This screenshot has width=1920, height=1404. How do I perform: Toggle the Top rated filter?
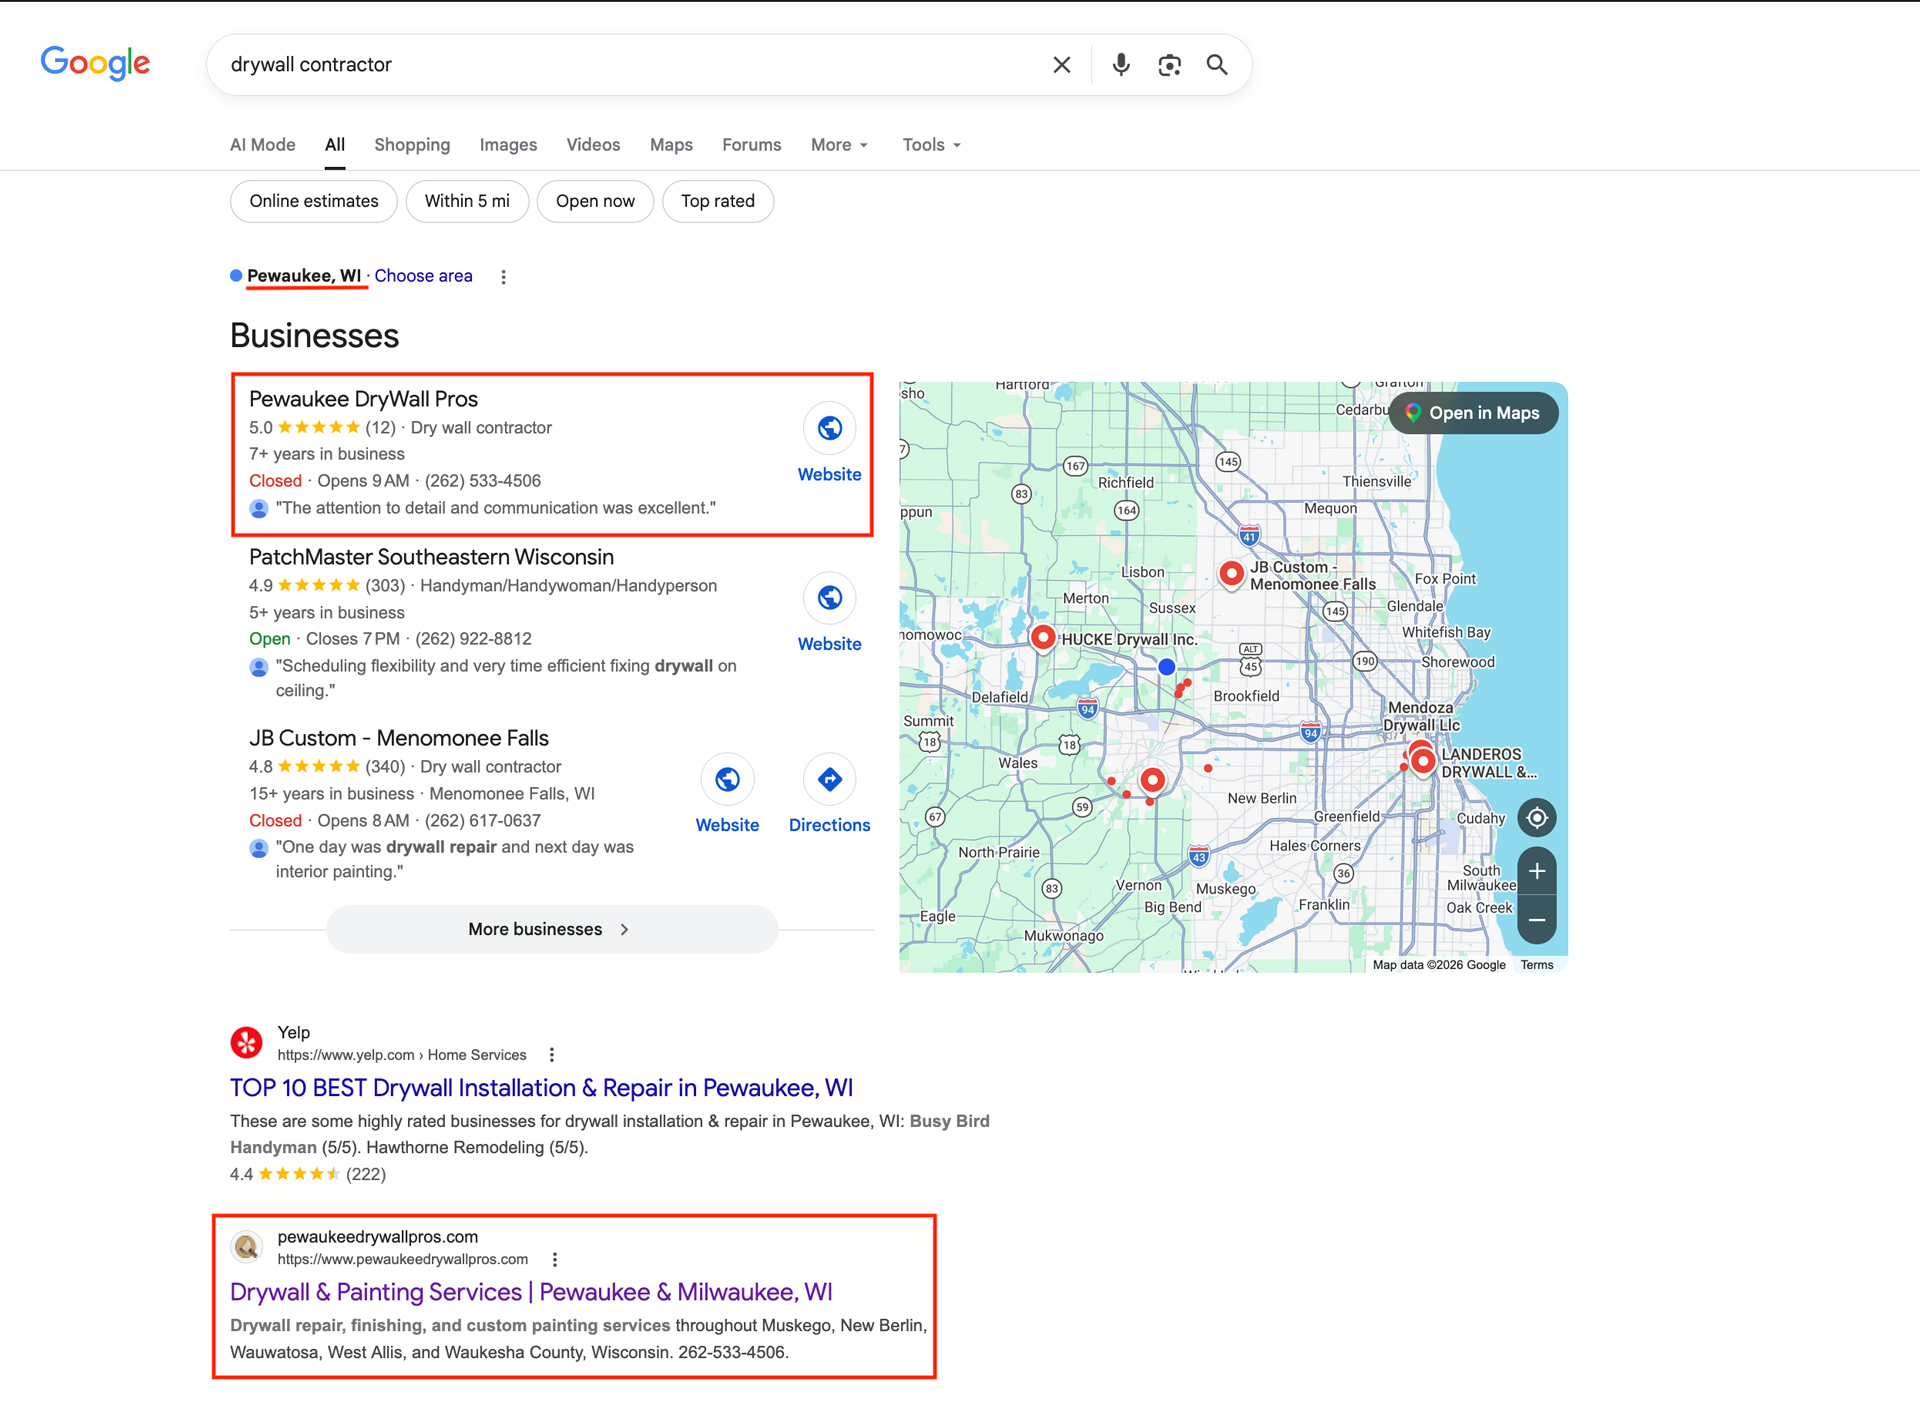(718, 201)
